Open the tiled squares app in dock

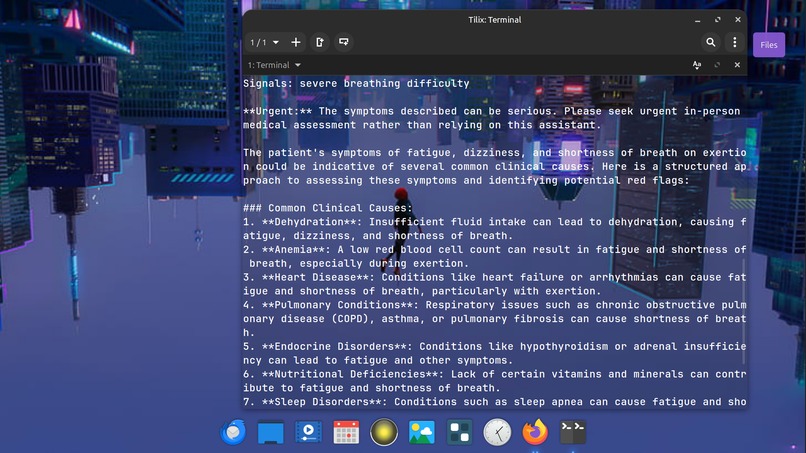460,432
